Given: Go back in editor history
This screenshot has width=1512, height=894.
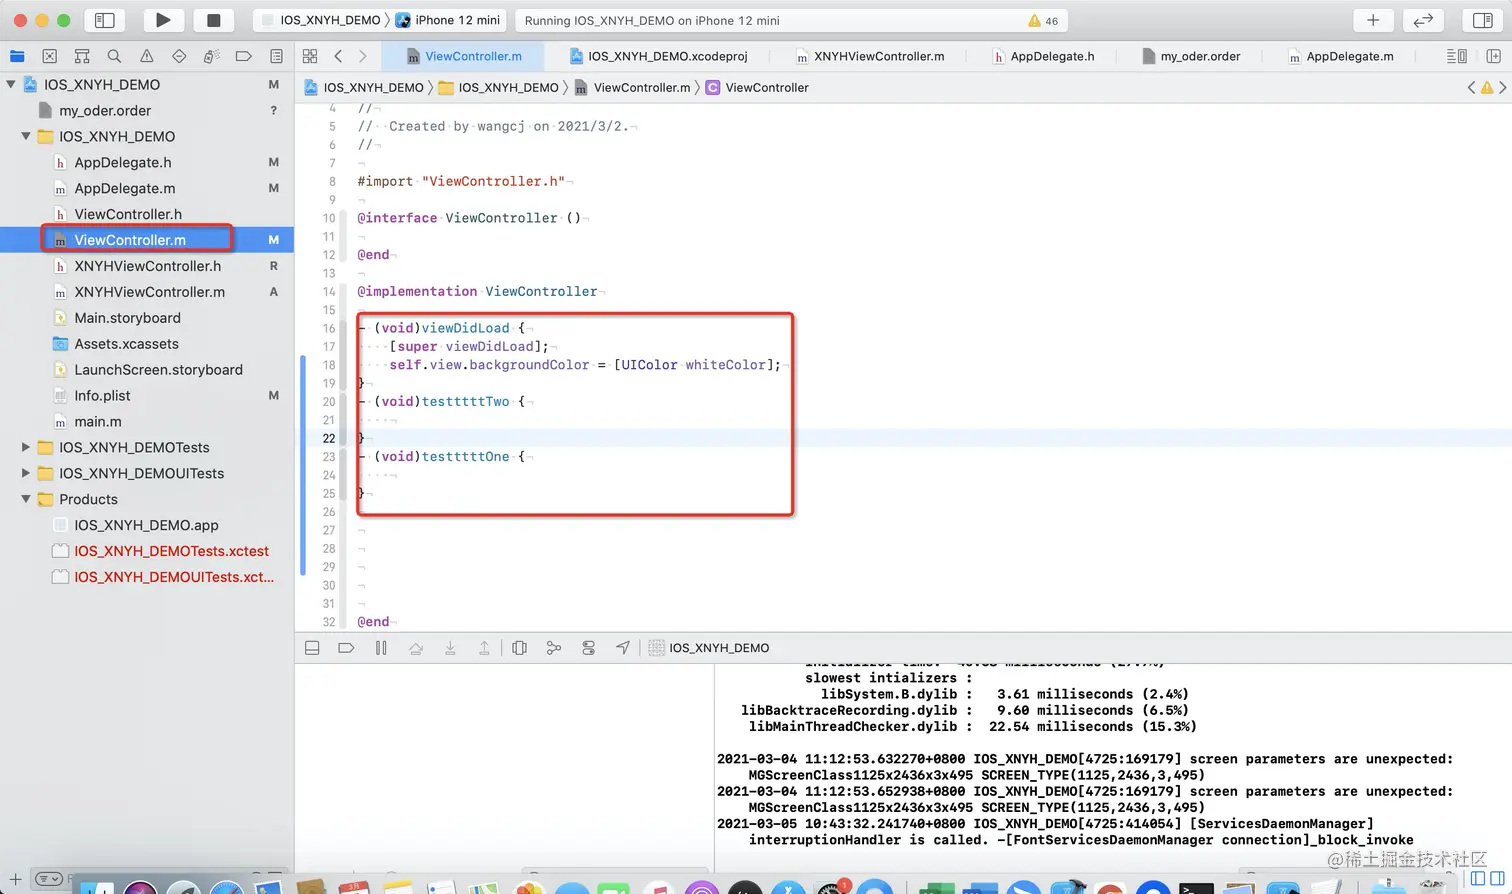Looking at the screenshot, I should pos(338,56).
